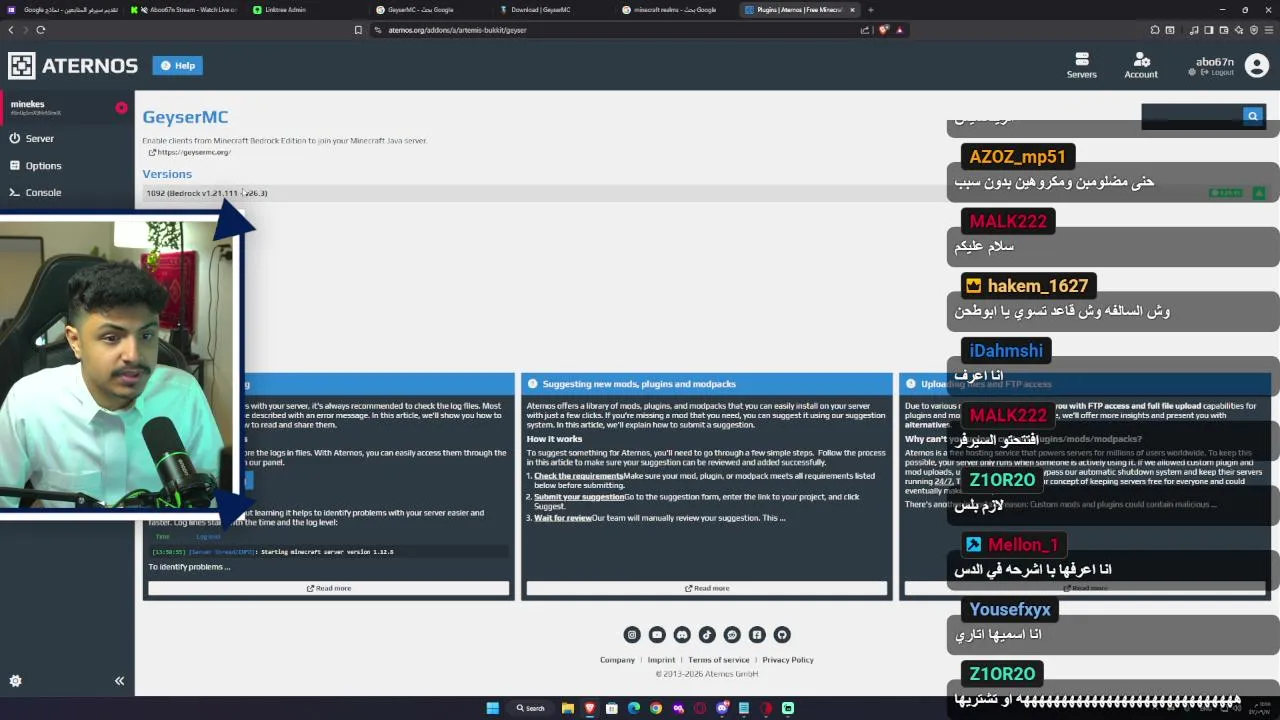Image resolution: width=1280 pixels, height=720 pixels.
Task: Open sidebar settings gear icon
Action: click(x=15, y=681)
